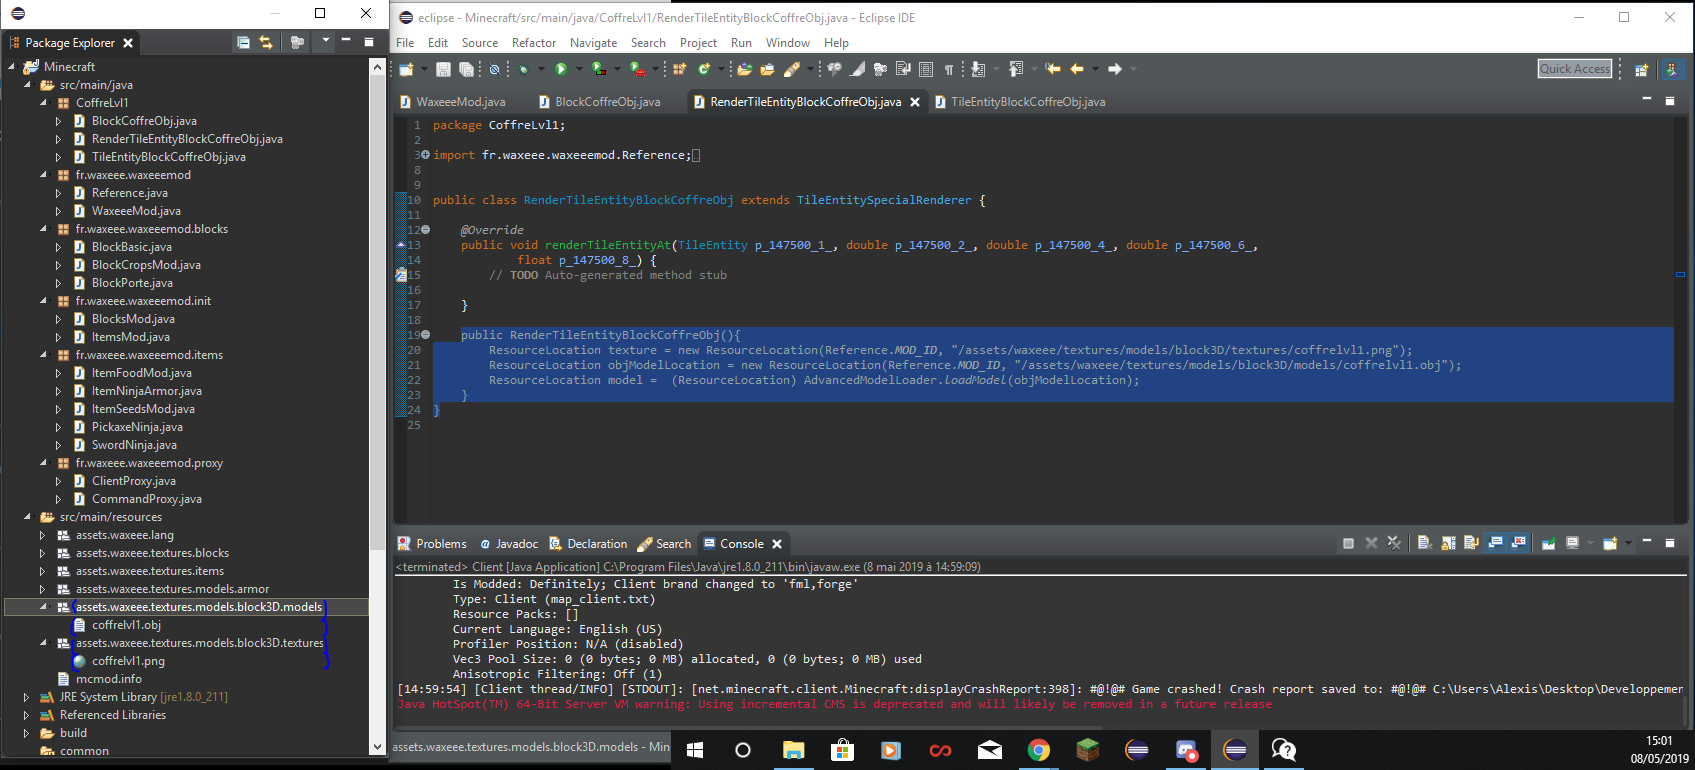Open Google Chrome from the taskbar

click(1038, 750)
